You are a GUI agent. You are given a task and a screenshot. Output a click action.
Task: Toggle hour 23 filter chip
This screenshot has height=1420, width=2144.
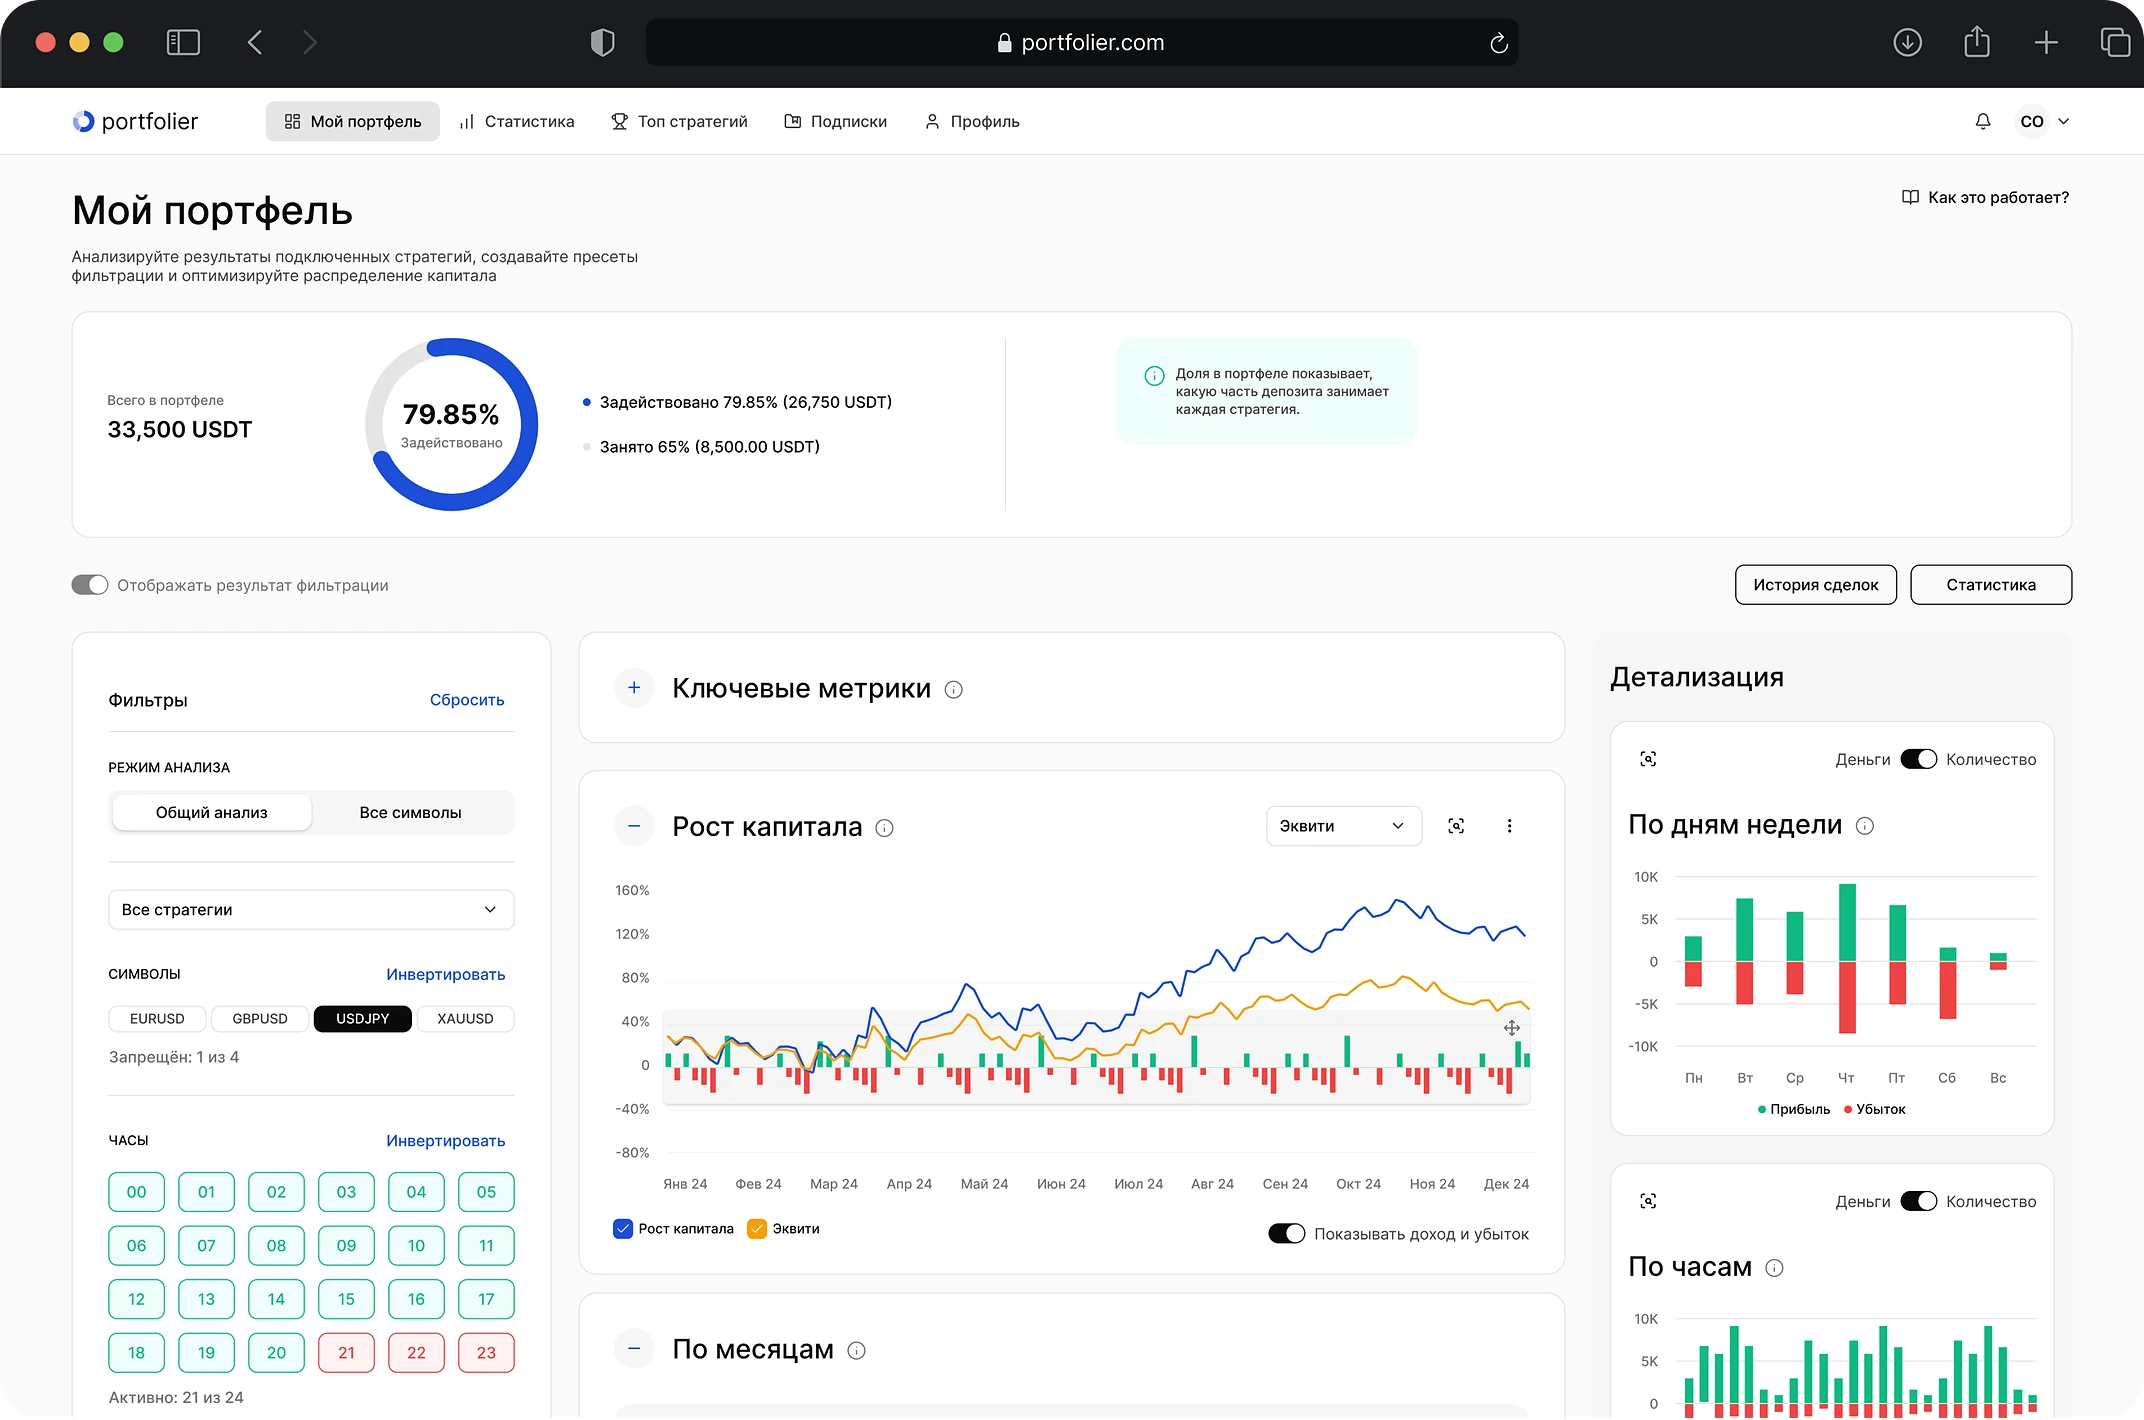(486, 1352)
